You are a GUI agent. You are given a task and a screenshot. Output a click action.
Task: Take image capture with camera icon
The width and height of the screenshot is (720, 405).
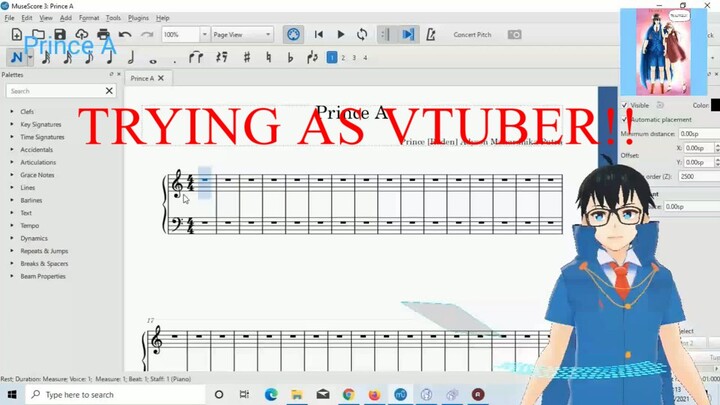pos(514,34)
